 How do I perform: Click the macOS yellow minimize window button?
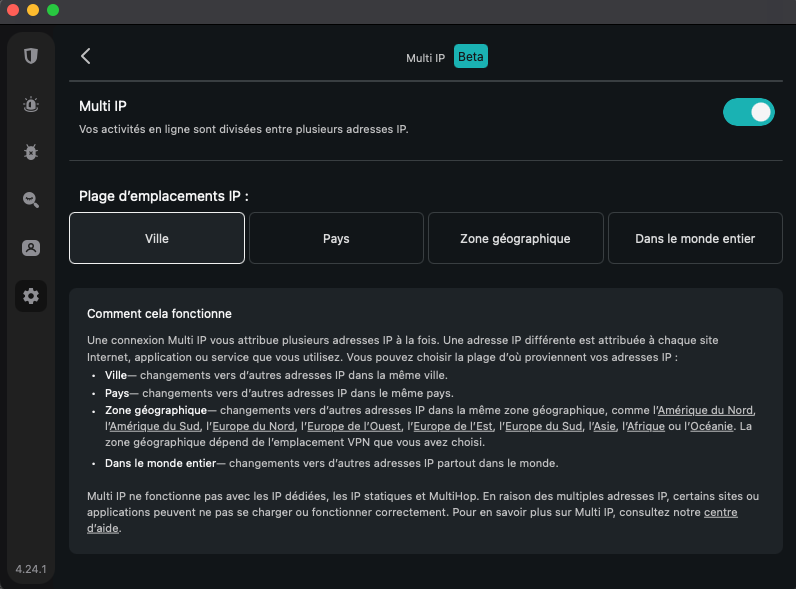coord(33,10)
